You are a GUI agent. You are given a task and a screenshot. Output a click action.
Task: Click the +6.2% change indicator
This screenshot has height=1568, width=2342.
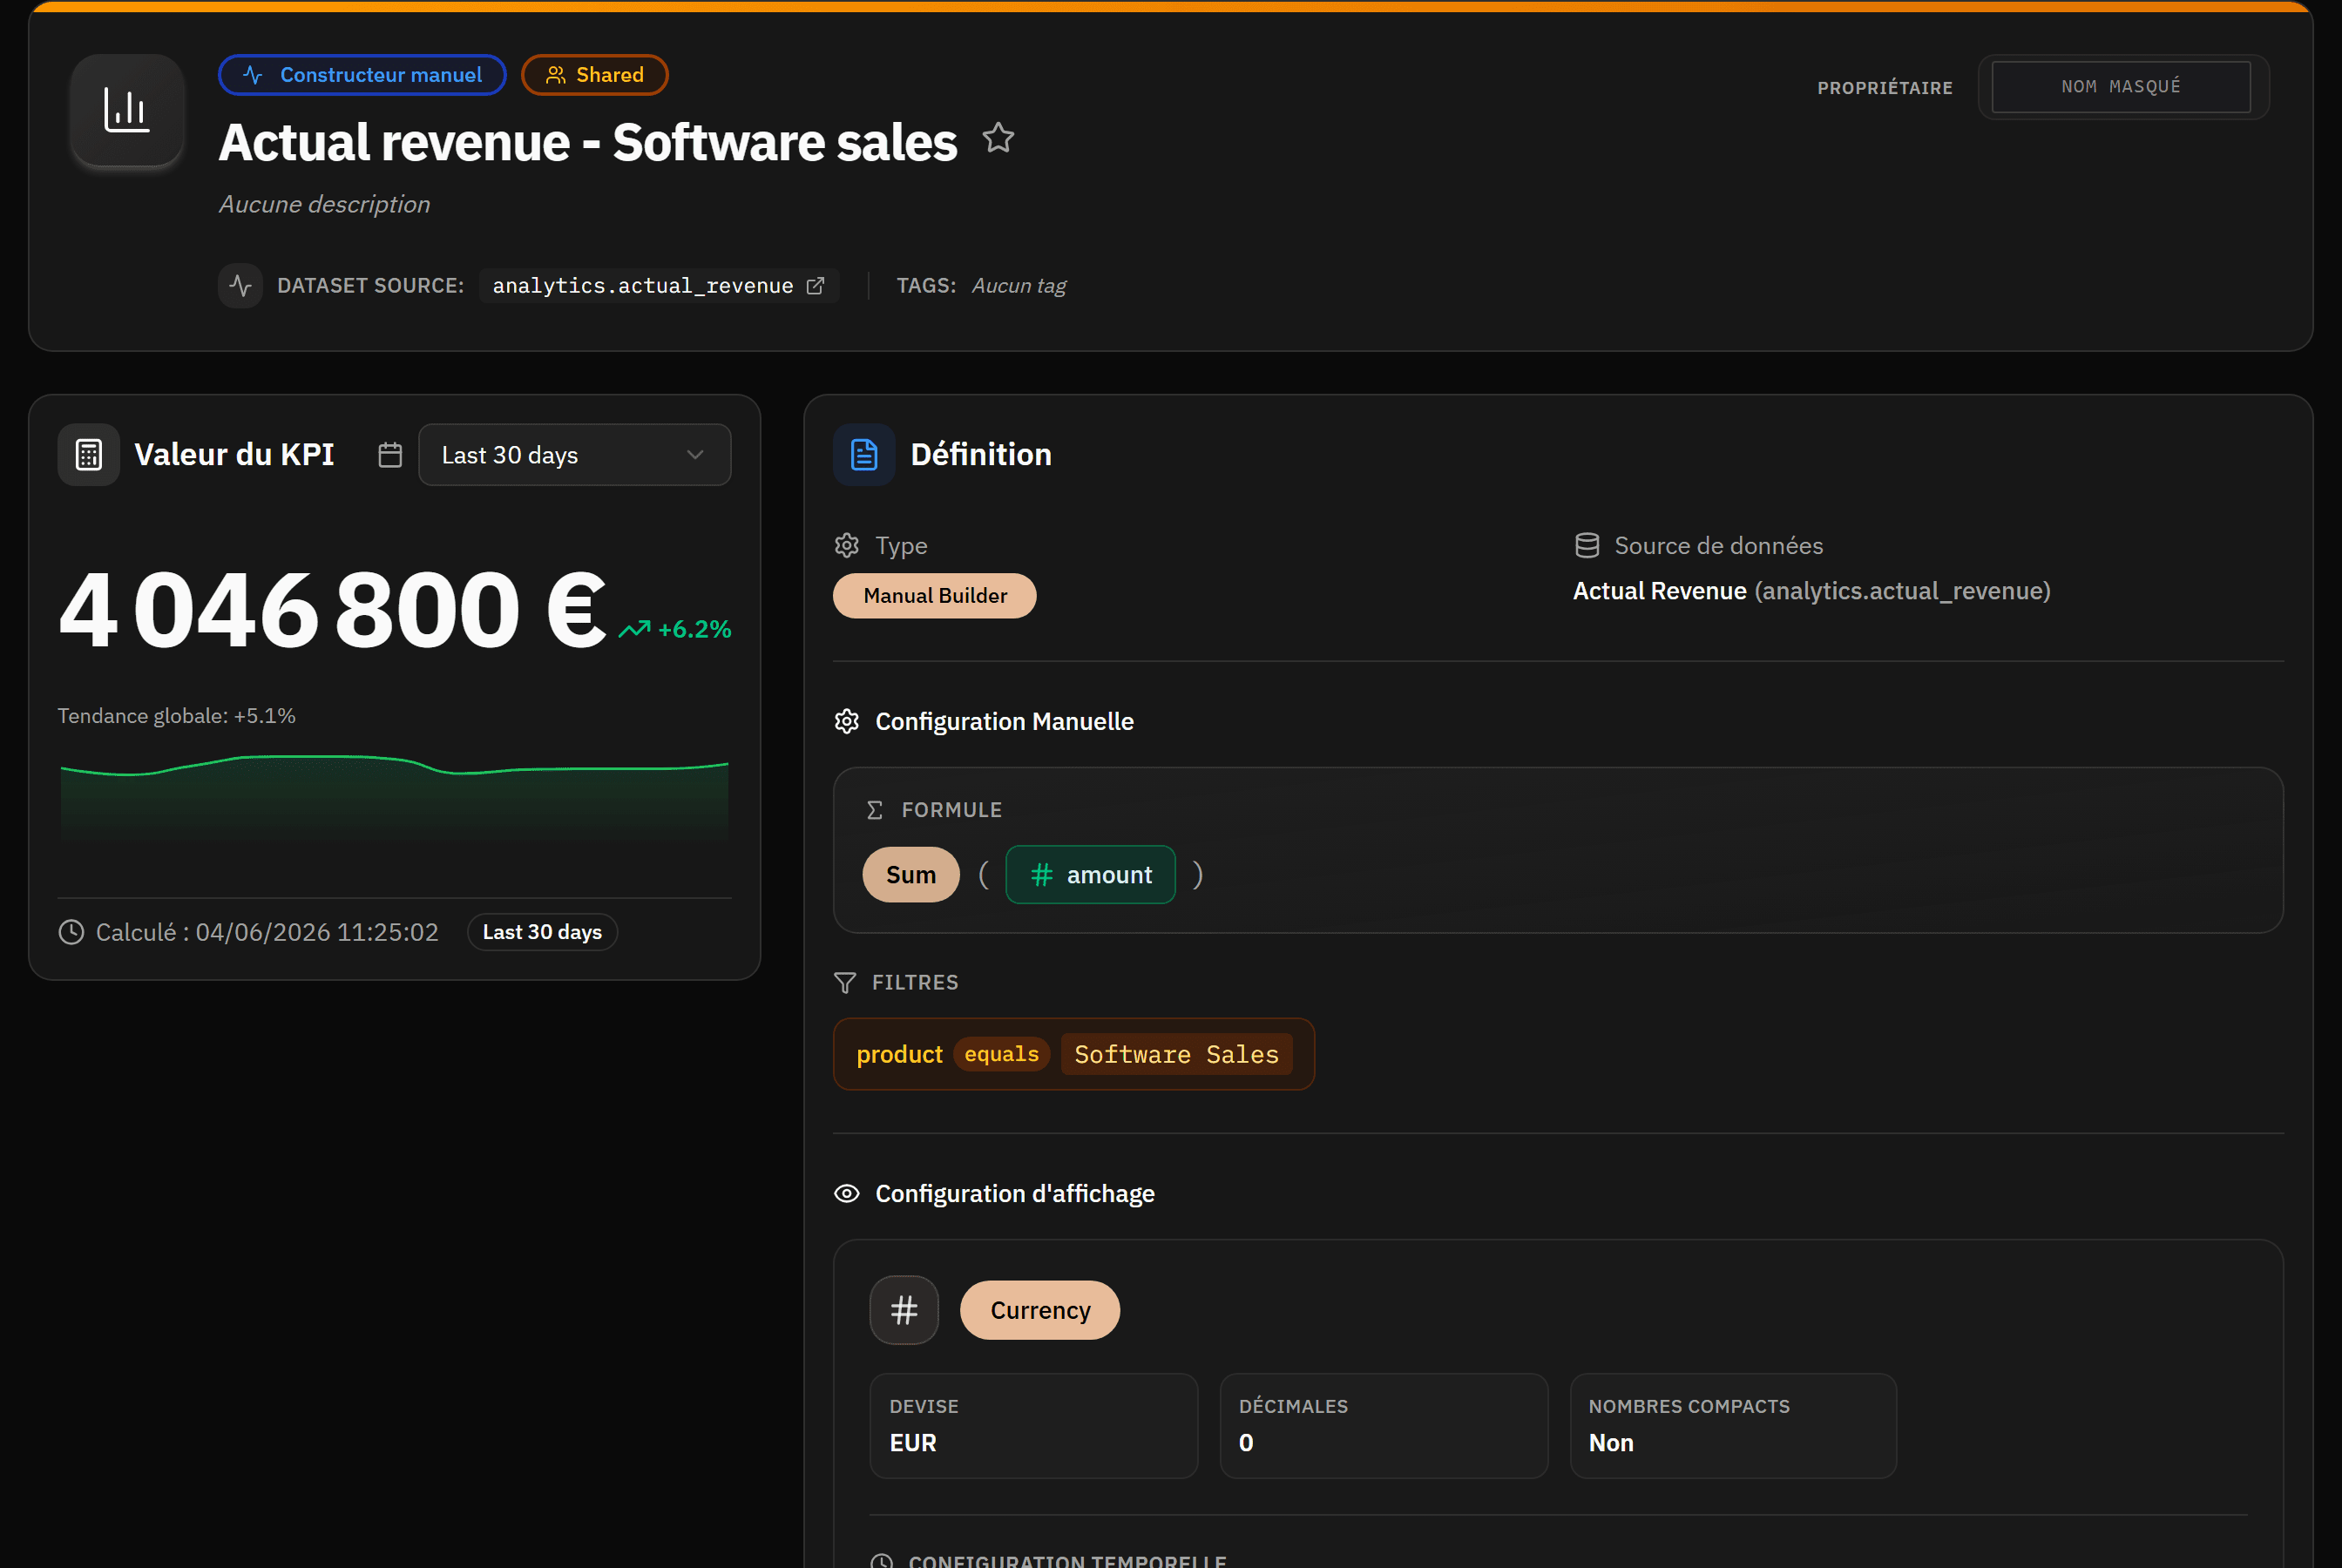pyautogui.click(x=694, y=629)
